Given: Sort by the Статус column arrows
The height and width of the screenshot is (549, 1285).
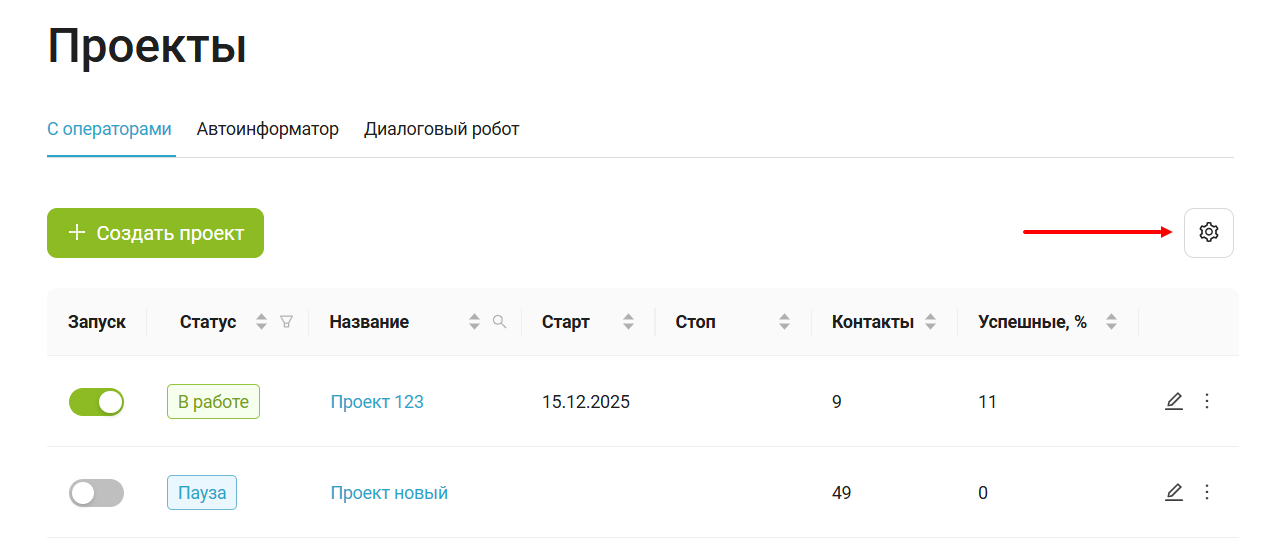Looking at the screenshot, I should tap(262, 322).
